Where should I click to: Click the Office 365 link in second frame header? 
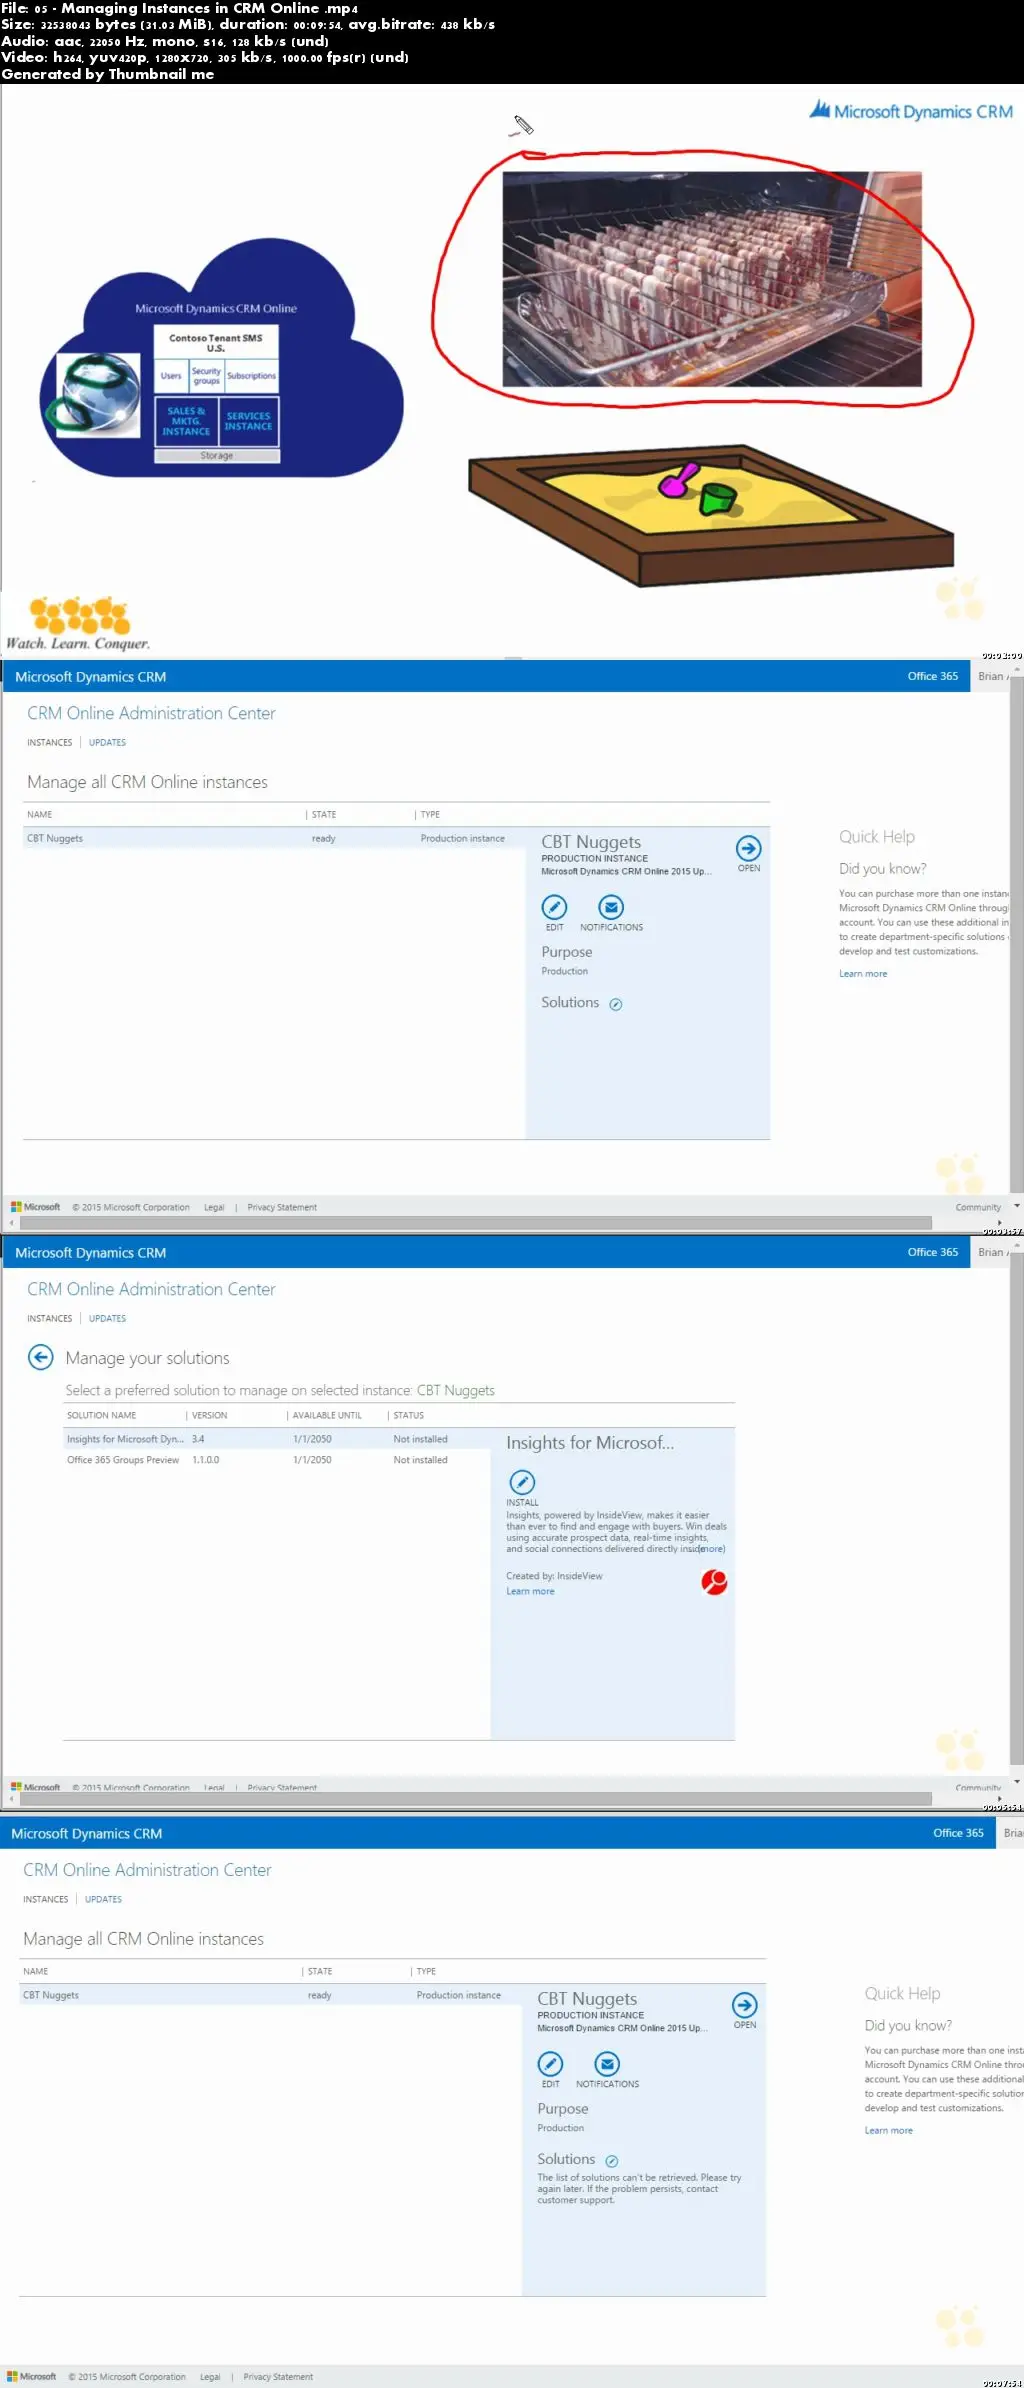coord(932,676)
